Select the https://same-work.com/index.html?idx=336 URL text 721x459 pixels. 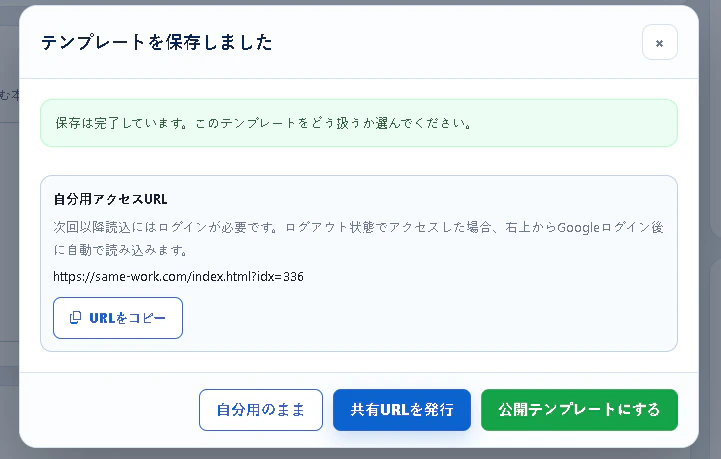(x=178, y=276)
